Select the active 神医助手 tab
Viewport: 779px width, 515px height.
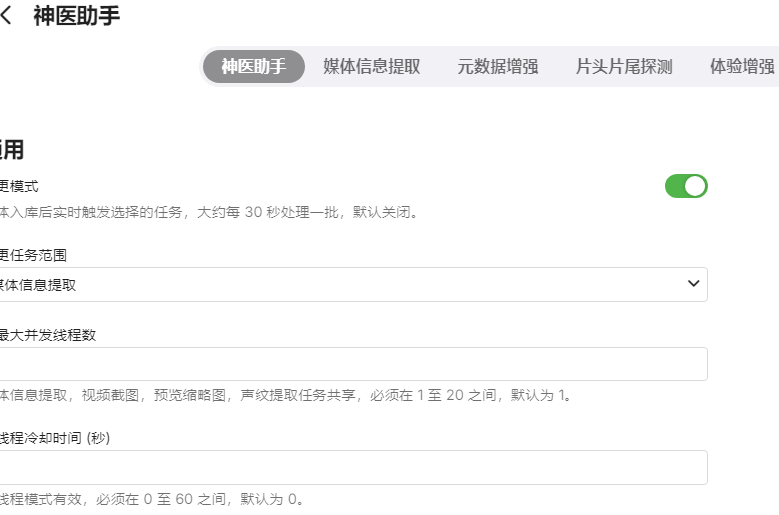[253, 67]
